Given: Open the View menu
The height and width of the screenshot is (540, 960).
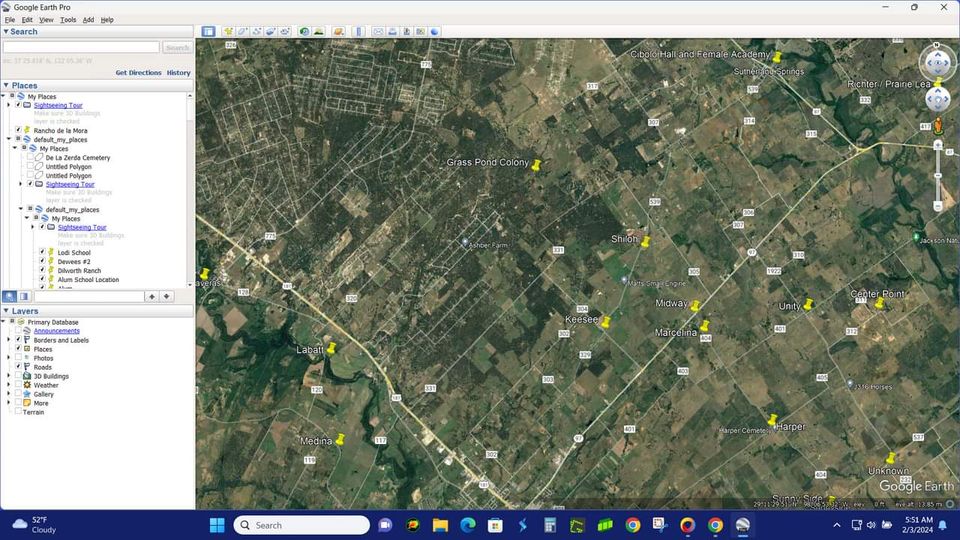Looking at the screenshot, I should [x=46, y=20].
